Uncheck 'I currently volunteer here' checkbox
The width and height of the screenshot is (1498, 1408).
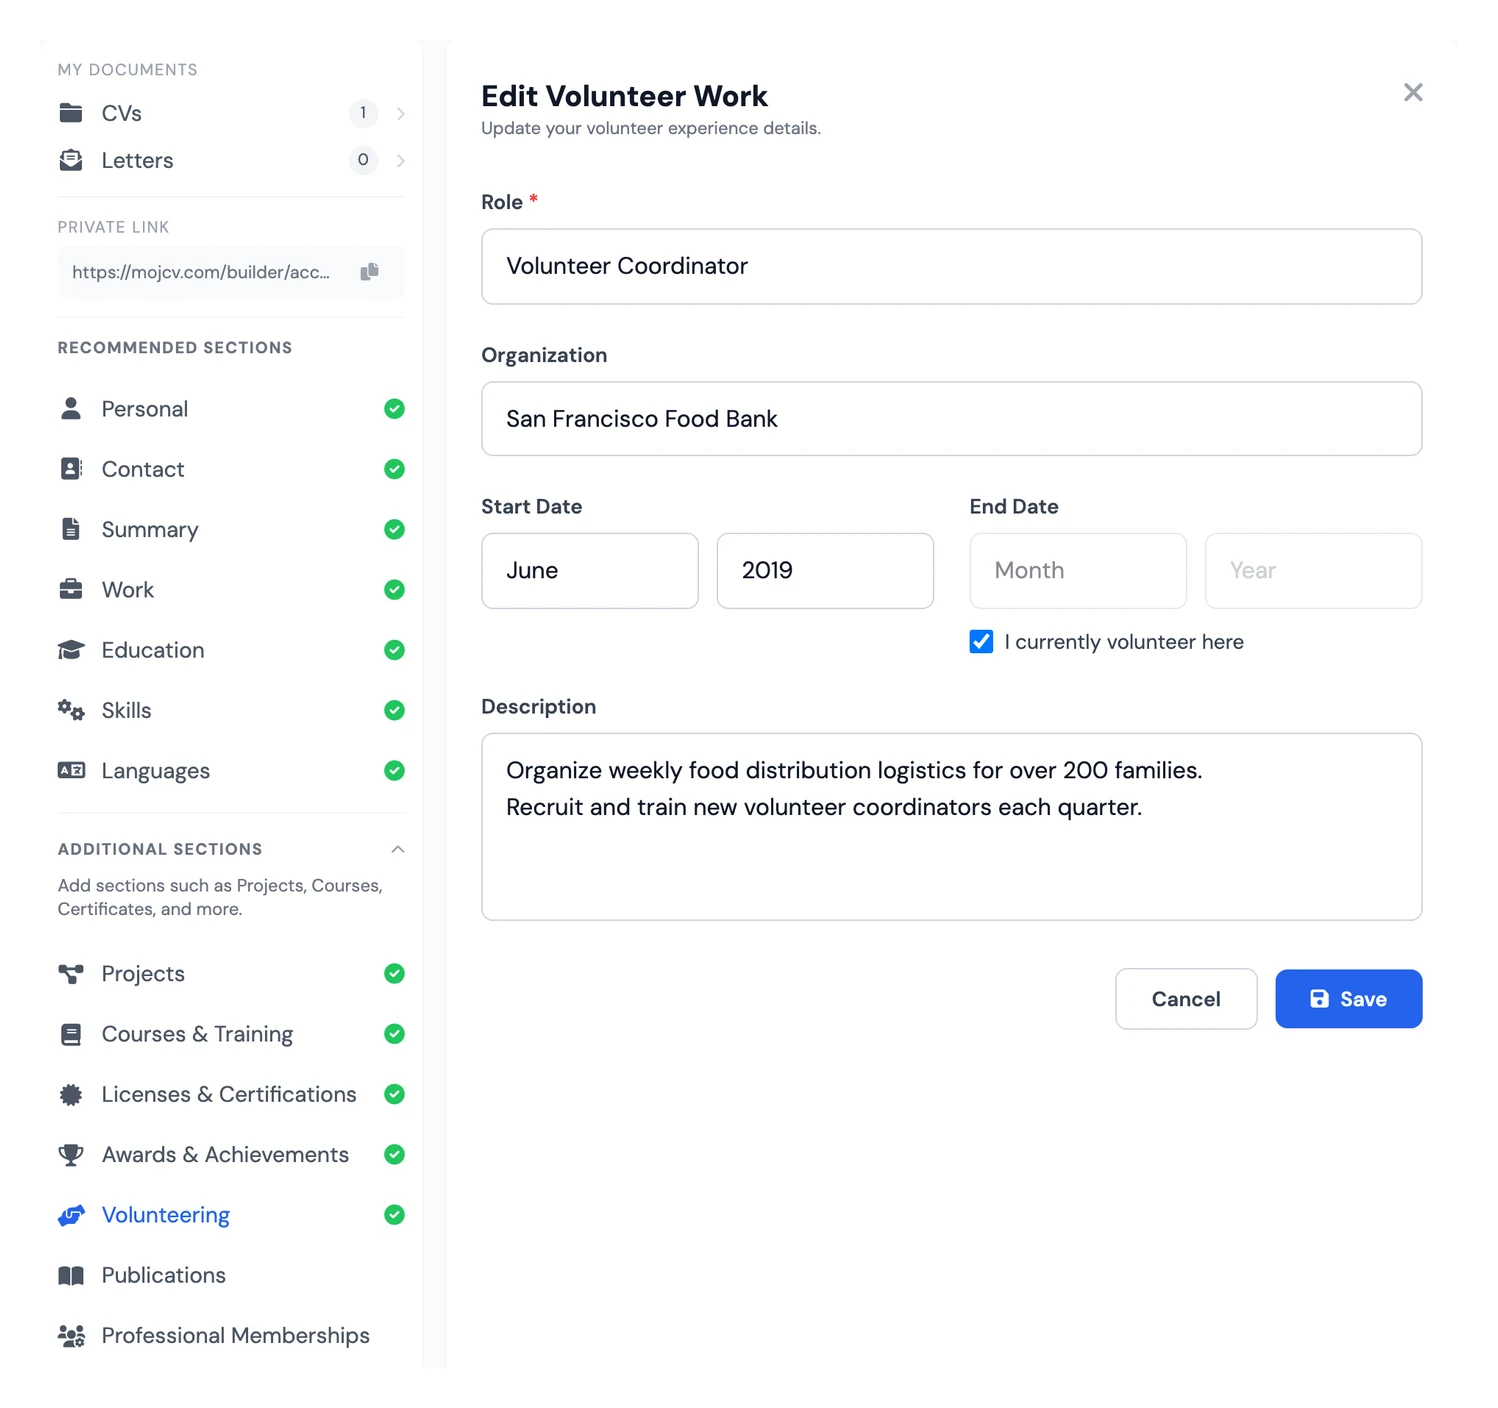pyautogui.click(x=981, y=642)
